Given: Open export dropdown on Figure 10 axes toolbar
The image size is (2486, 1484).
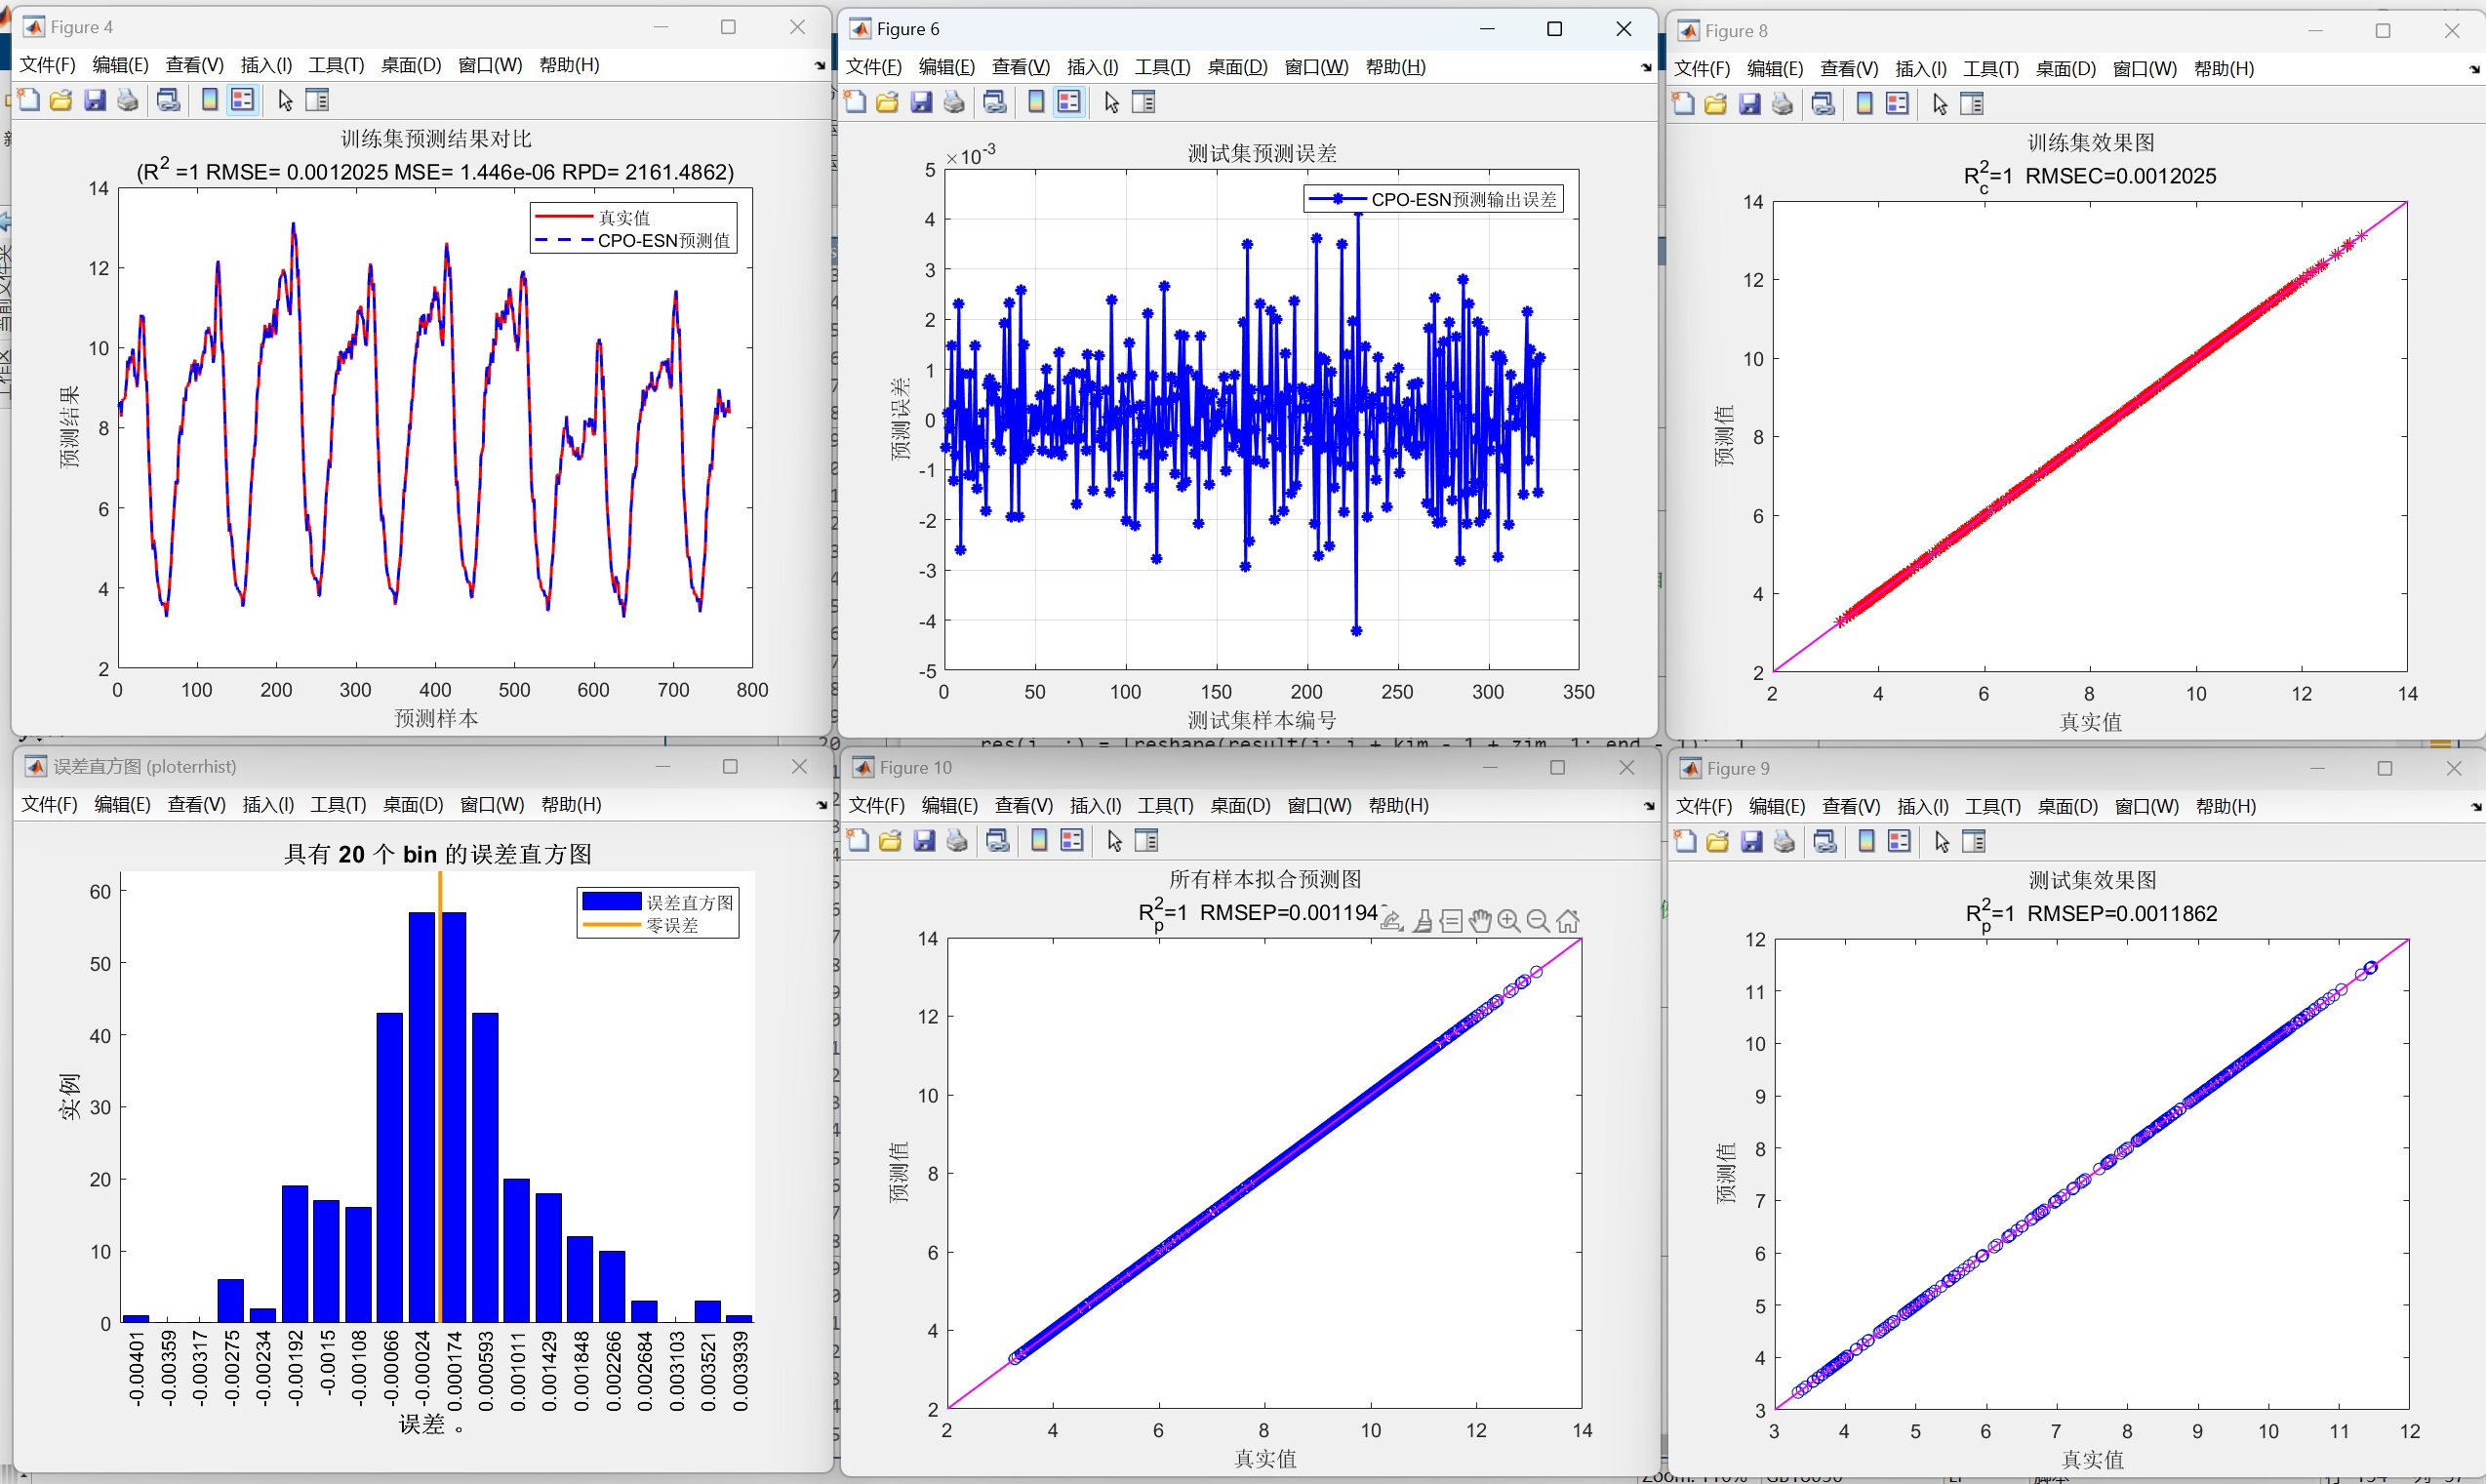Looking at the screenshot, I should [1391, 921].
